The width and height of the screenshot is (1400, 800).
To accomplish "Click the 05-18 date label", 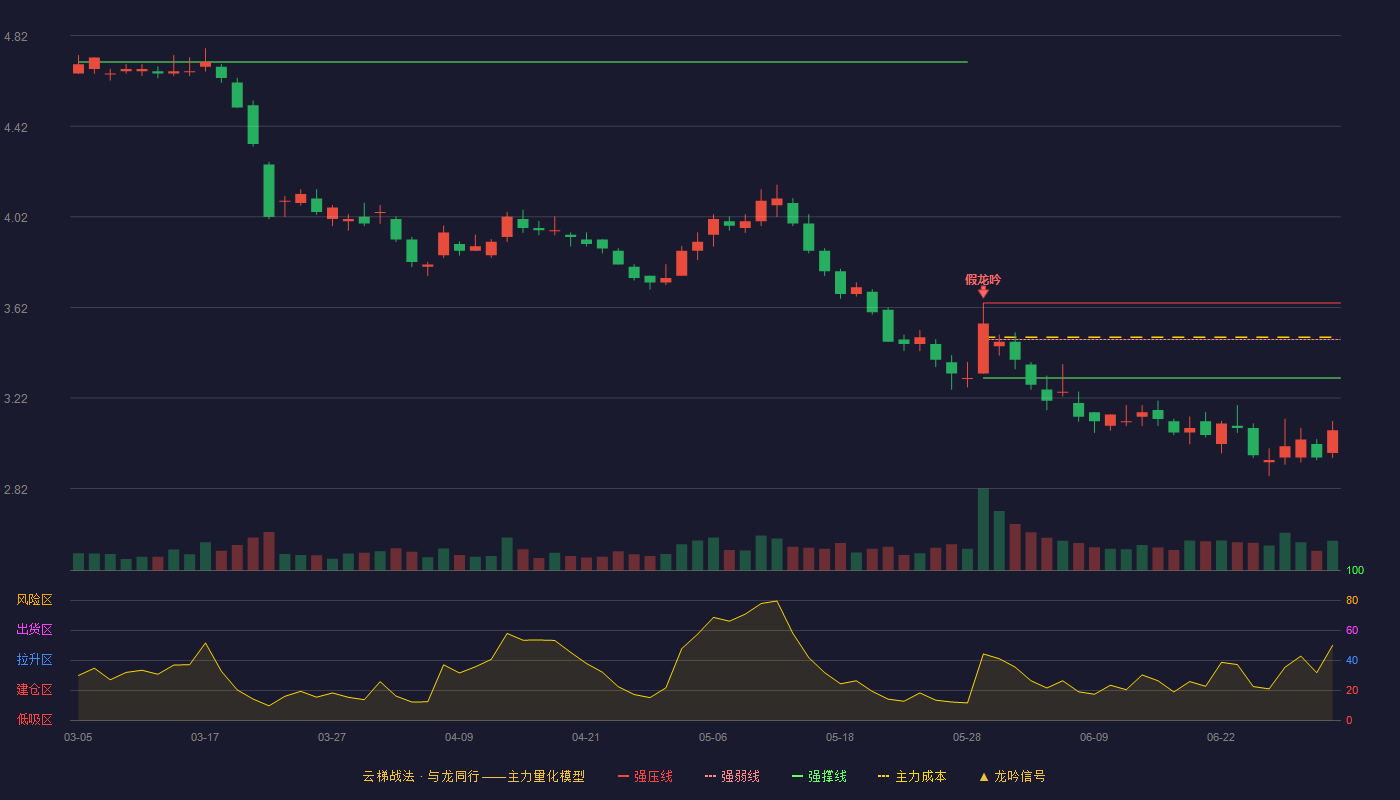I will (840, 737).
